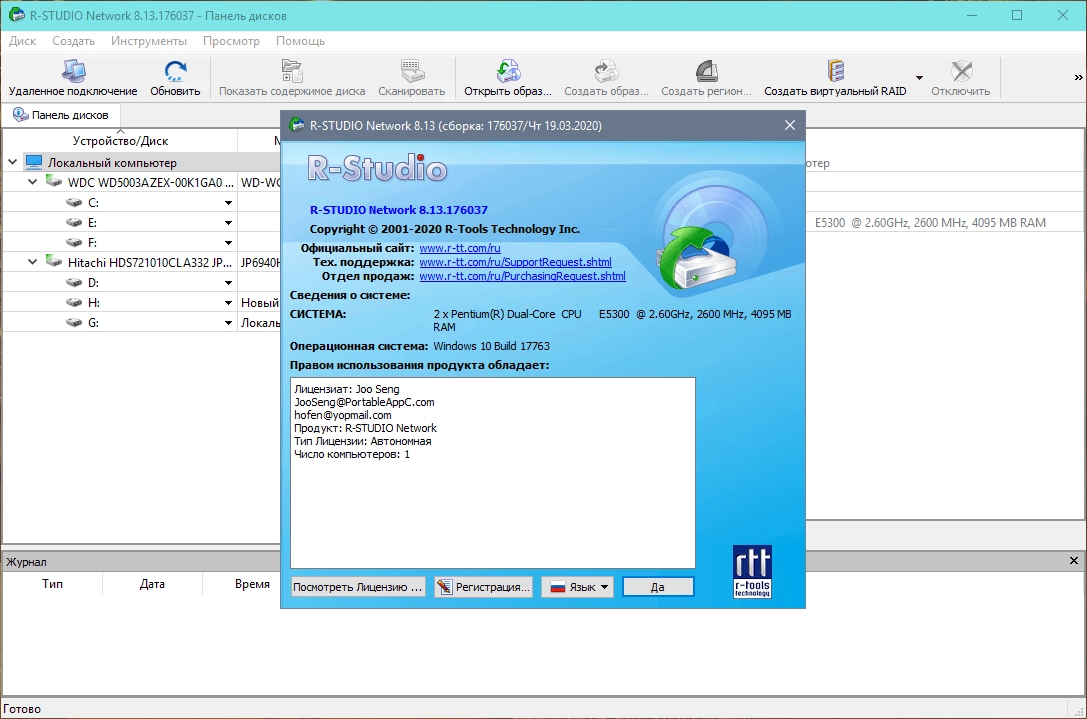Image resolution: width=1087 pixels, height=719 pixels.
Task: Show hidden toolbar items with the chevron
Action: [1078, 78]
